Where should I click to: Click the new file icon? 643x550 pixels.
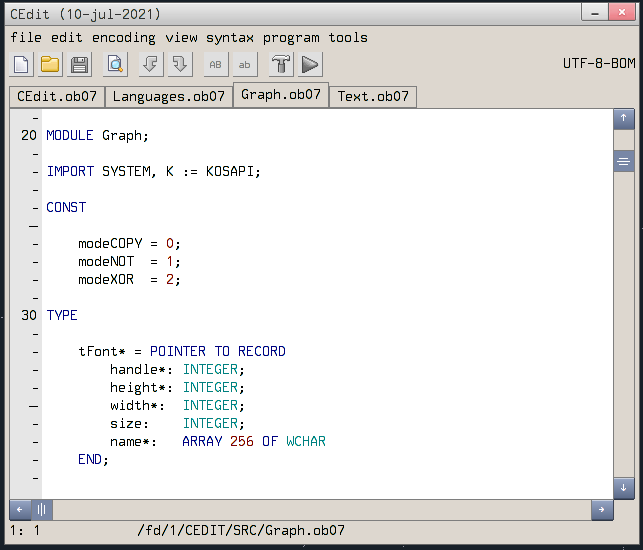pyautogui.click(x=21, y=65)
